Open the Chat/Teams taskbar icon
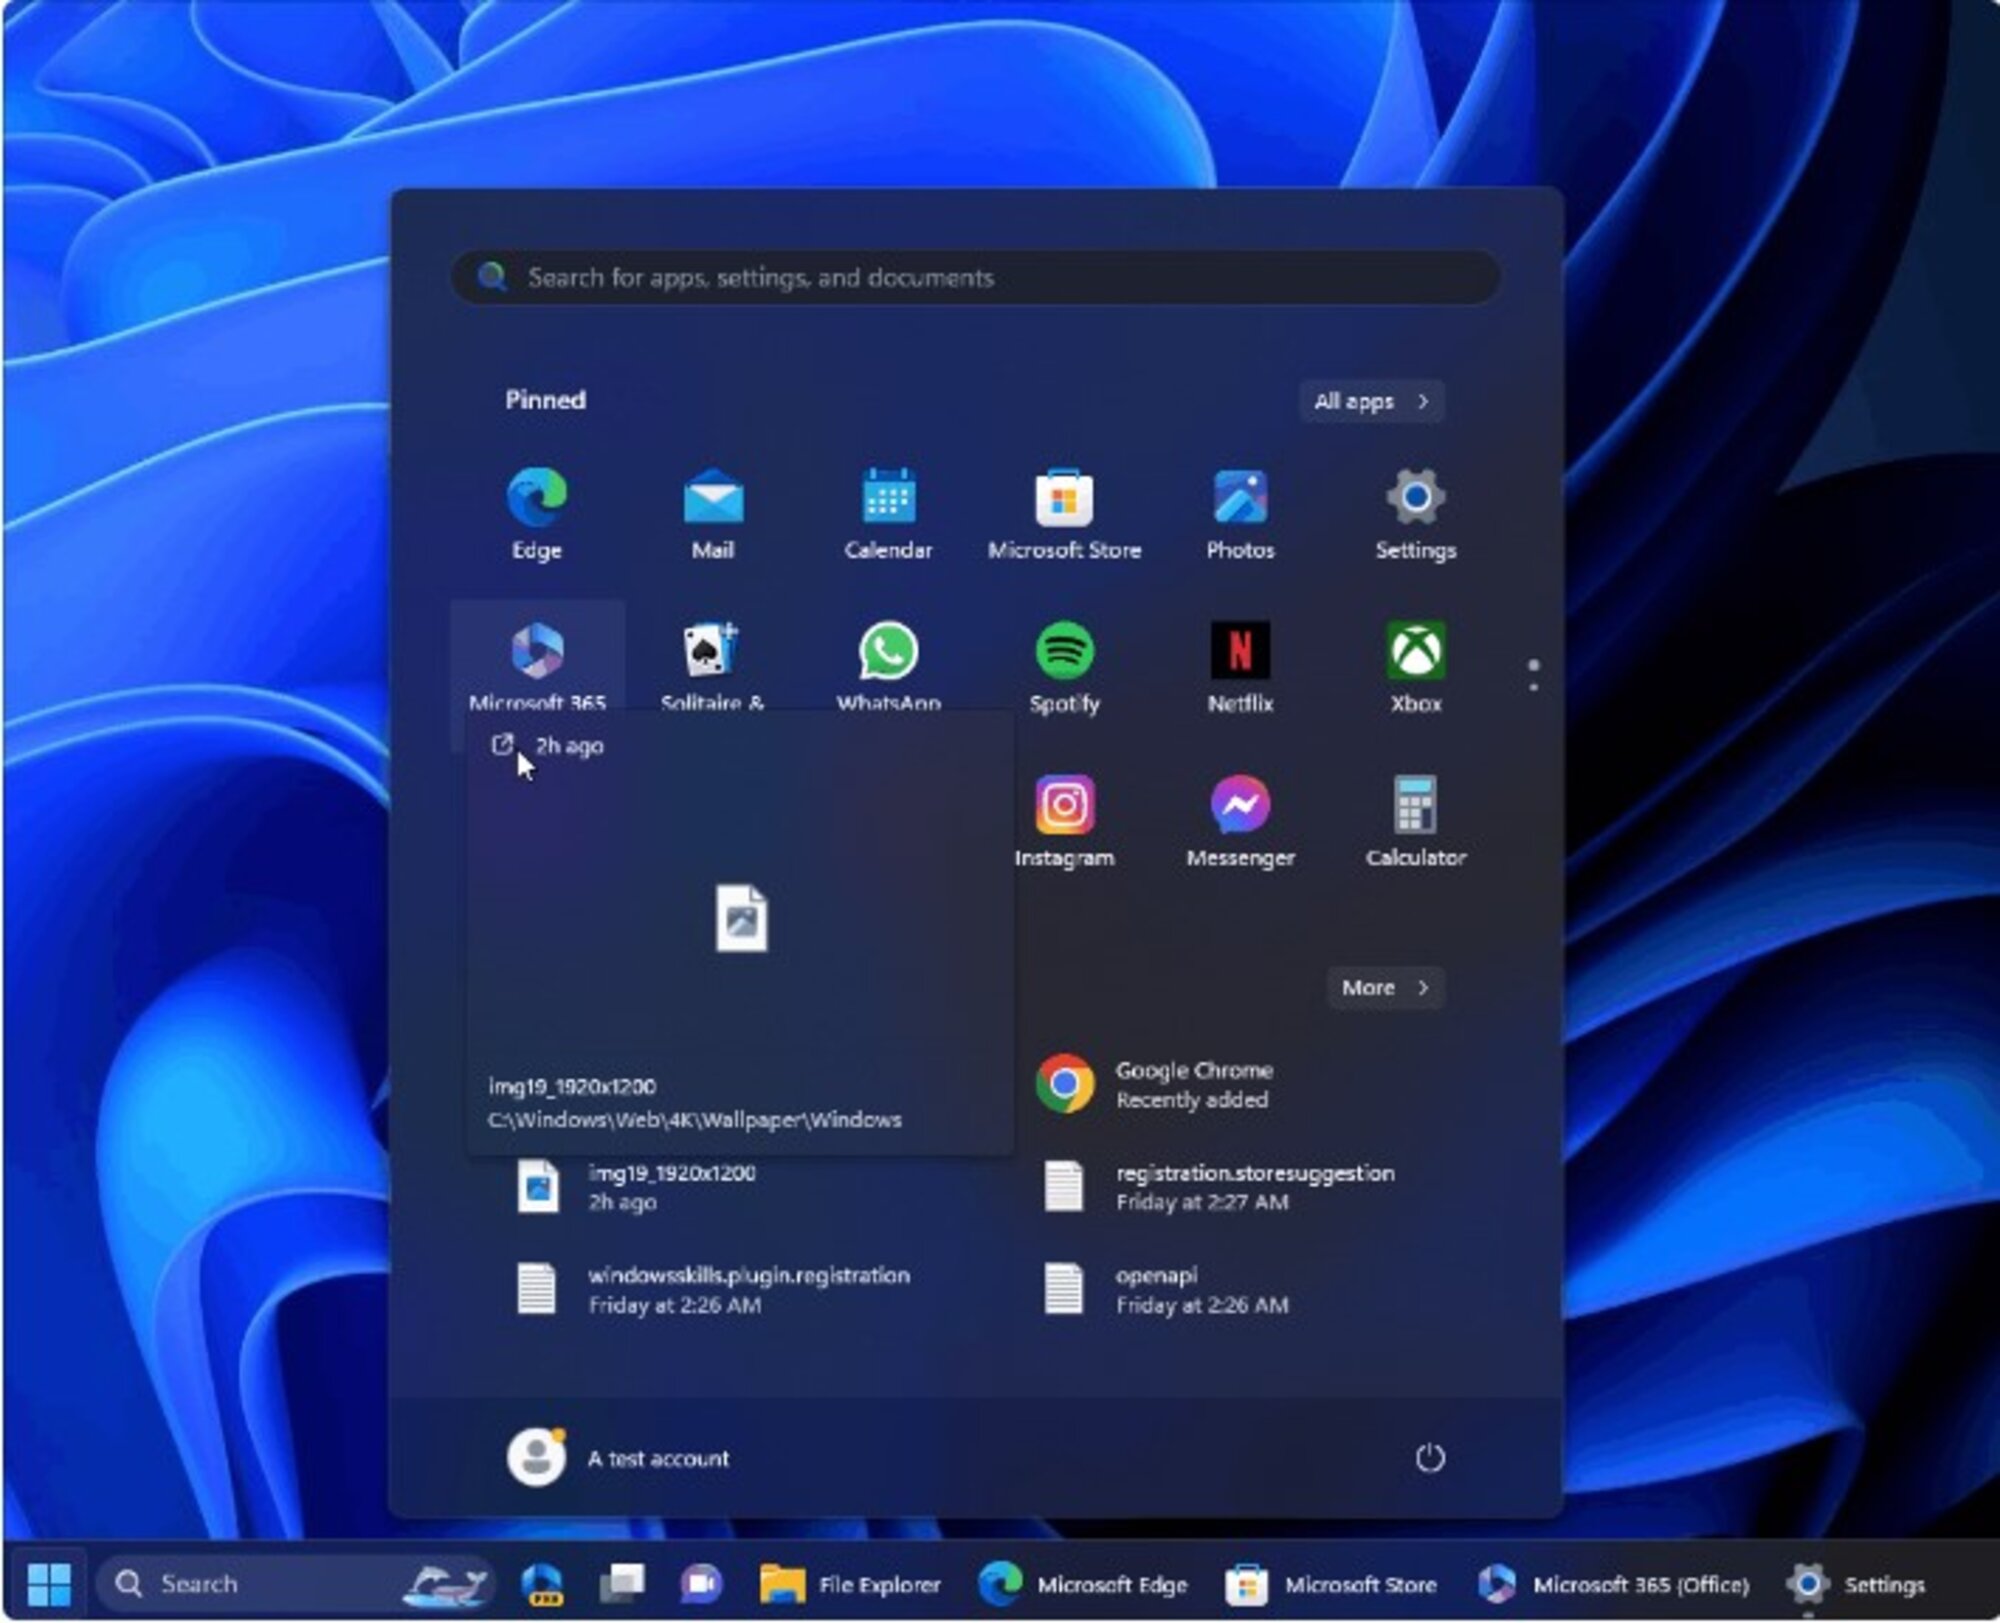The image size is (2000, 1623). pyautogui.click(x=701, y=1584)
